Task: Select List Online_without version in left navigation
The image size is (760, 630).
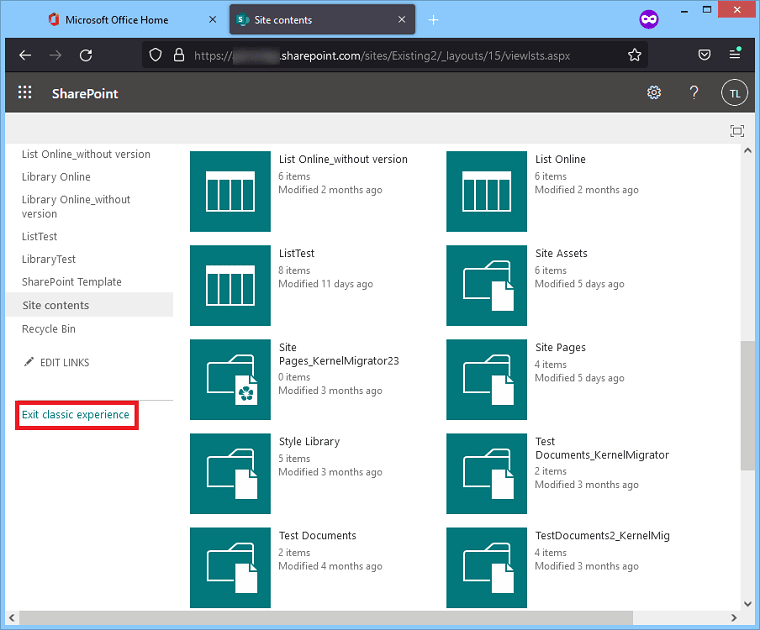Action: tap(86, 154)
